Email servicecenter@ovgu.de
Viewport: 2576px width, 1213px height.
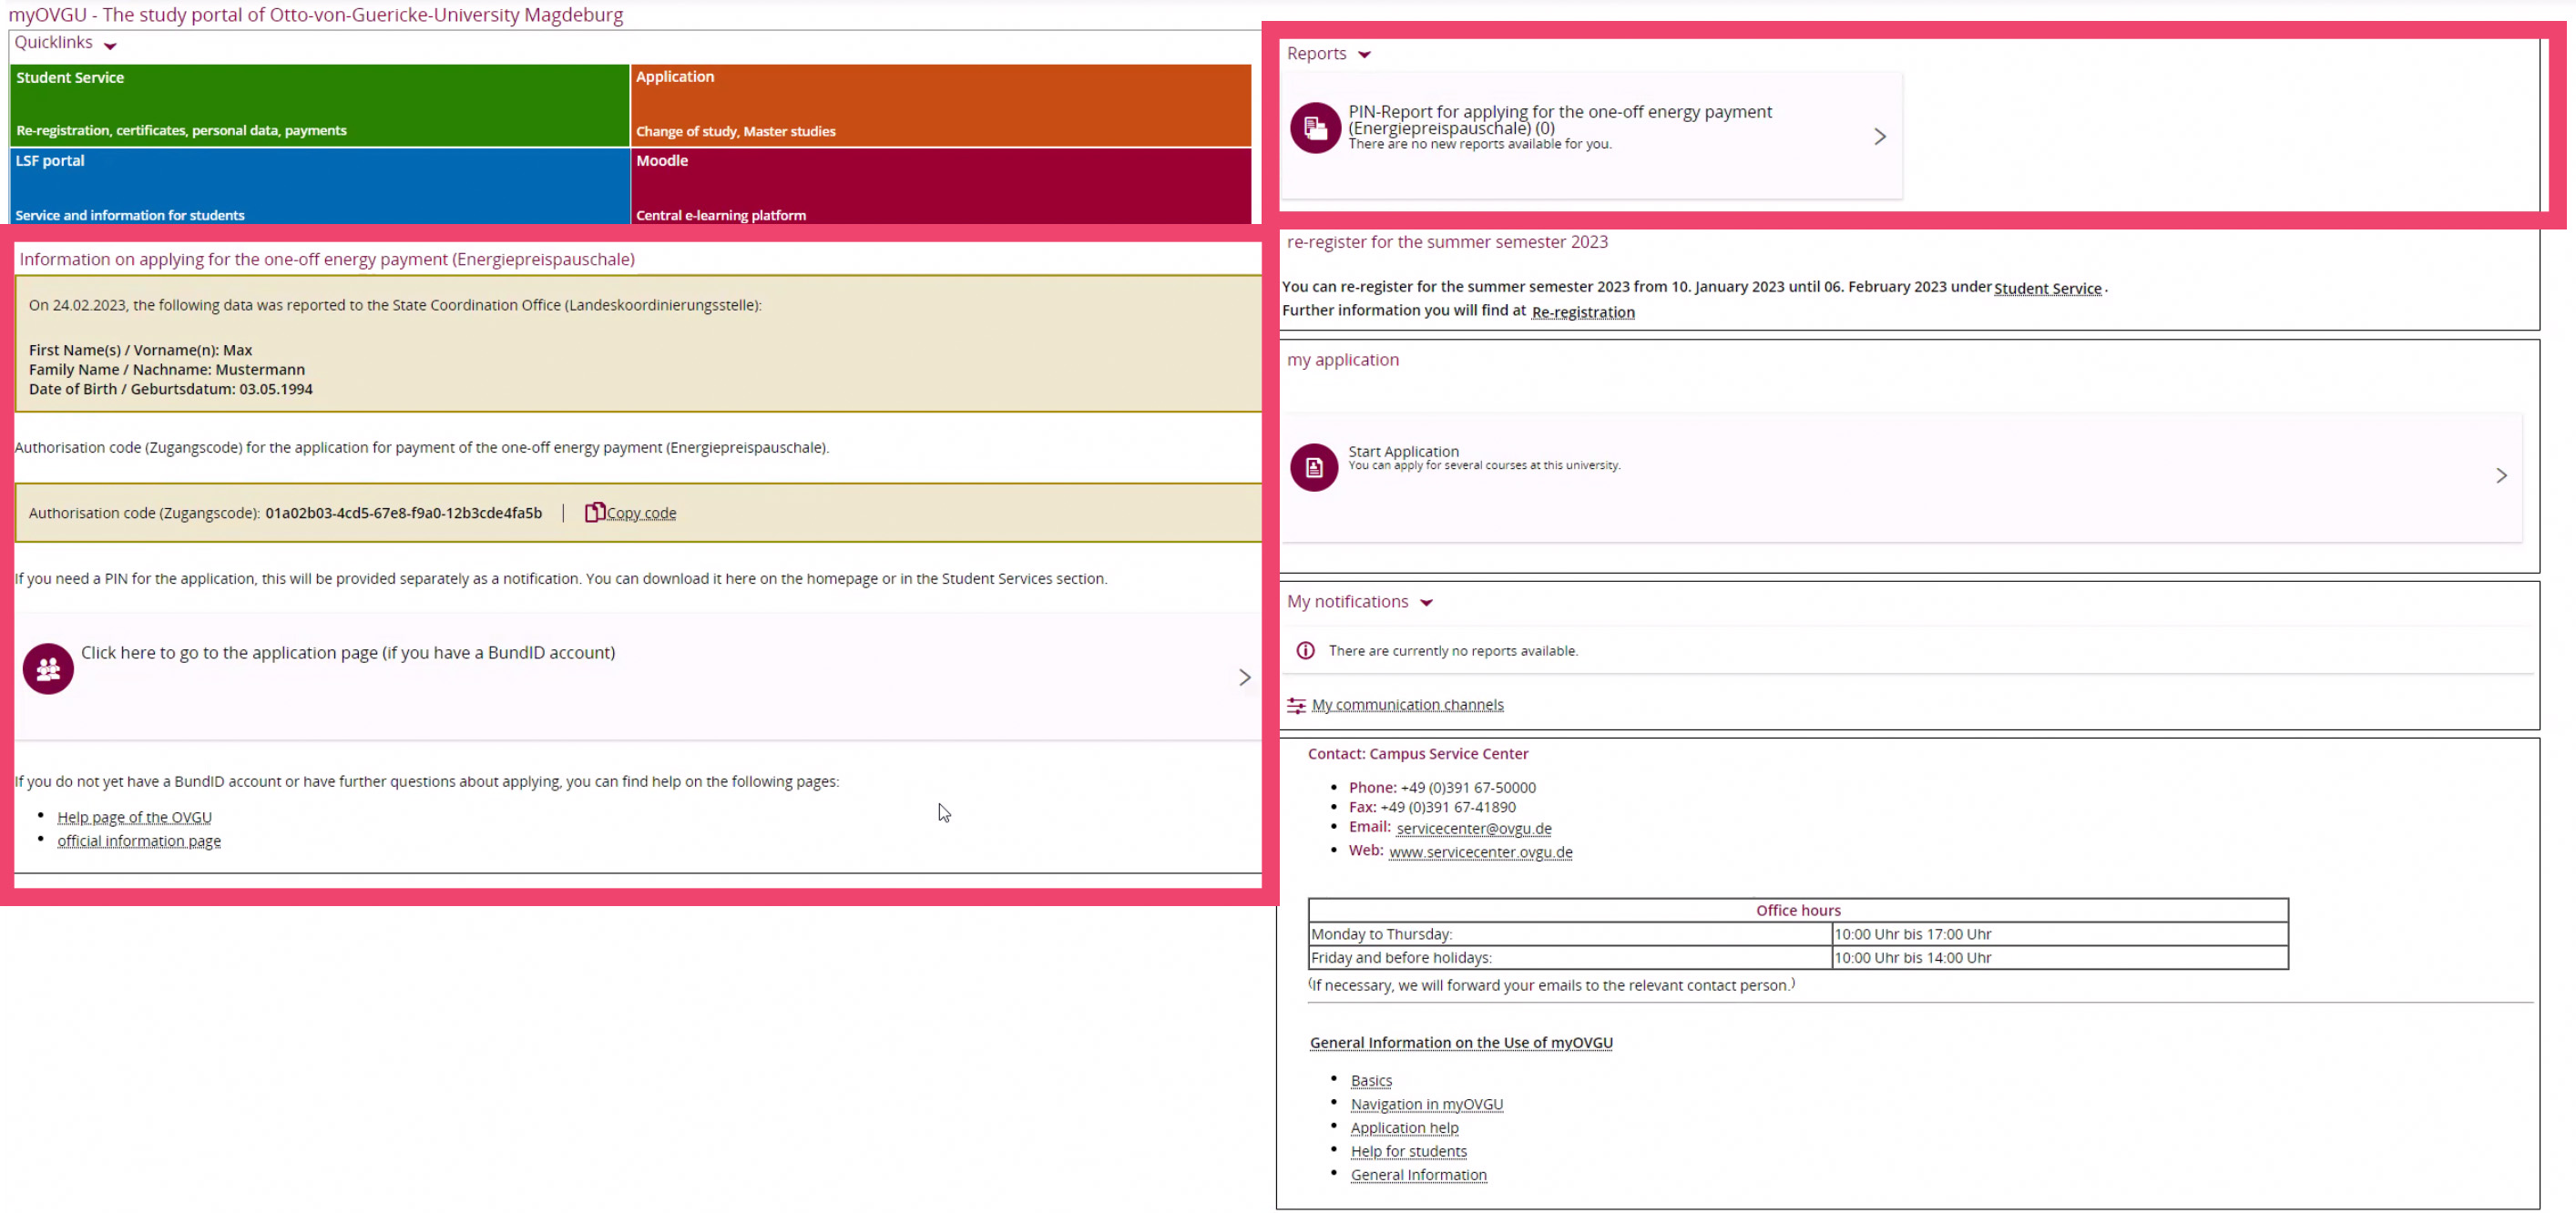[x=1473, y=828]
